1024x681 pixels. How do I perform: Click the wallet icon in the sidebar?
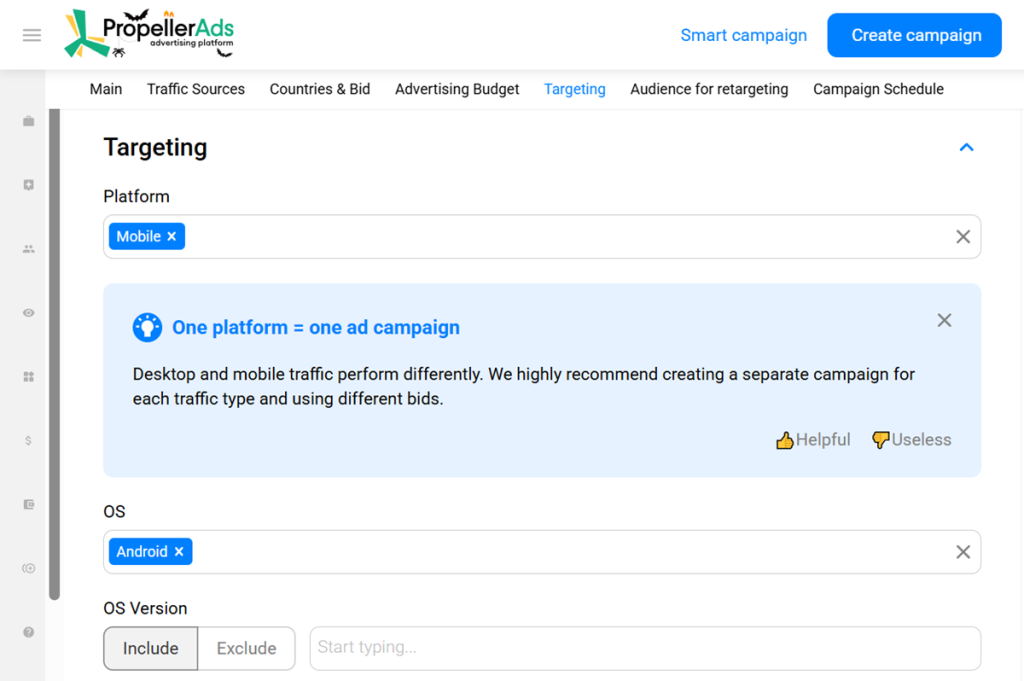[29, 505]
